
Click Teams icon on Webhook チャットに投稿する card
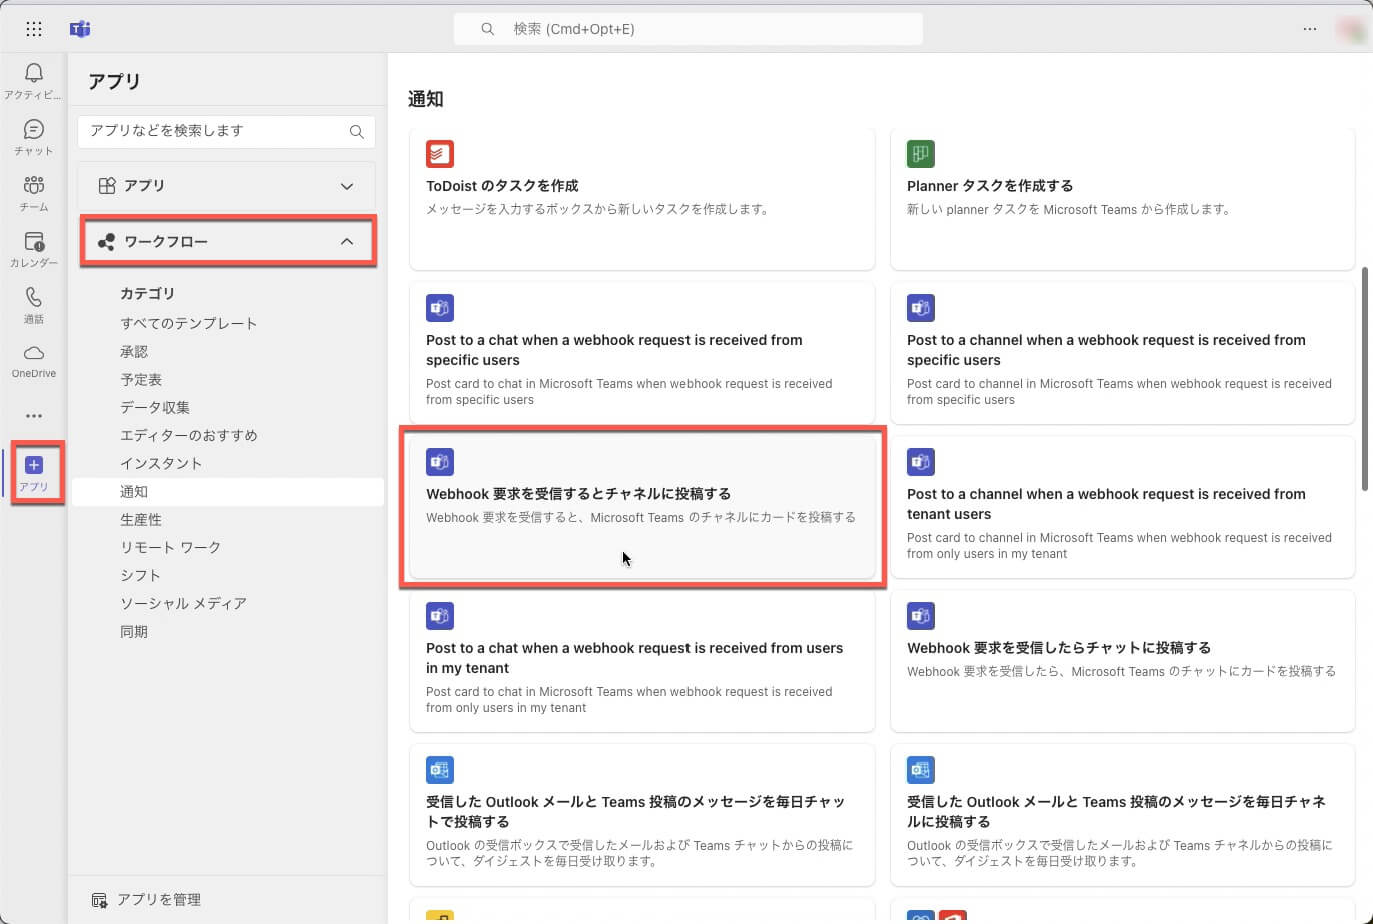921,616
